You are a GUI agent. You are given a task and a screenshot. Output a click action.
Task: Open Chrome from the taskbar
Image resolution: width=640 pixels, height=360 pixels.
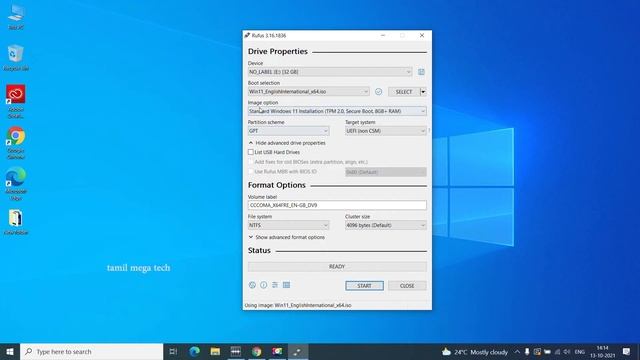pyautogui.click(x=256, y=351)
